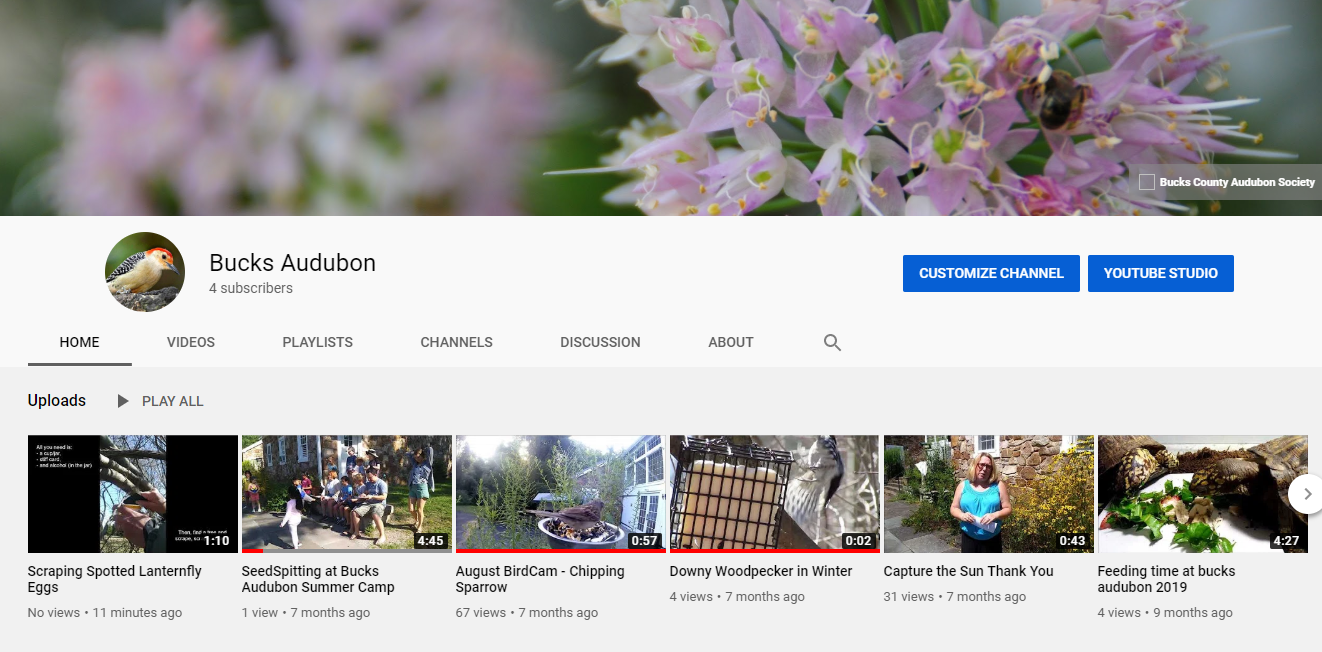Click the 'No views • 11 minutes ago' text
The image size is (1322, 652).
click(x=105, y=613)
